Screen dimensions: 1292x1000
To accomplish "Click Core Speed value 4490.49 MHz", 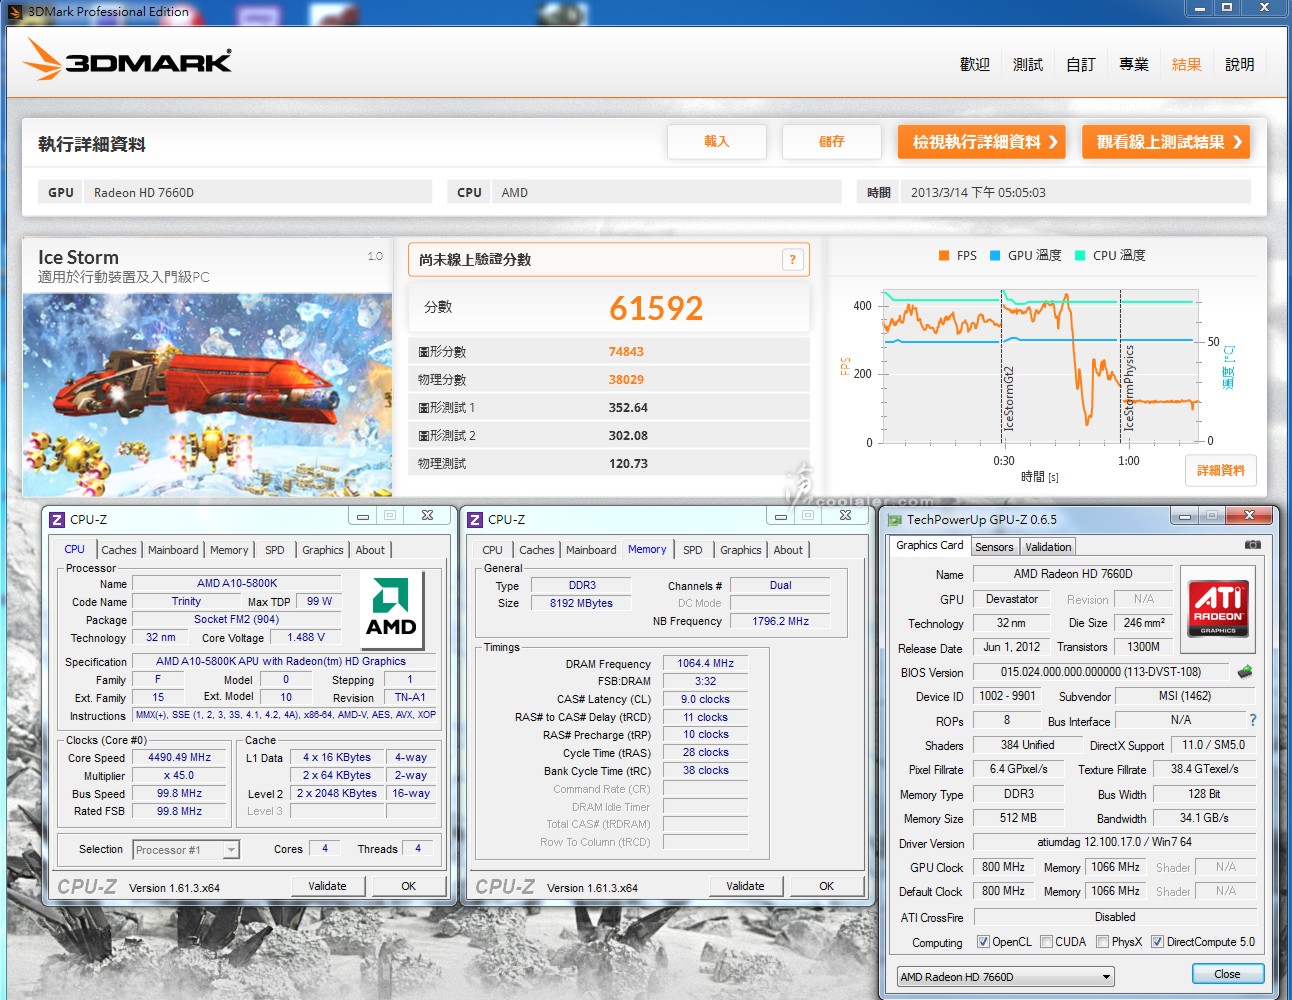I will pos(180,758).
